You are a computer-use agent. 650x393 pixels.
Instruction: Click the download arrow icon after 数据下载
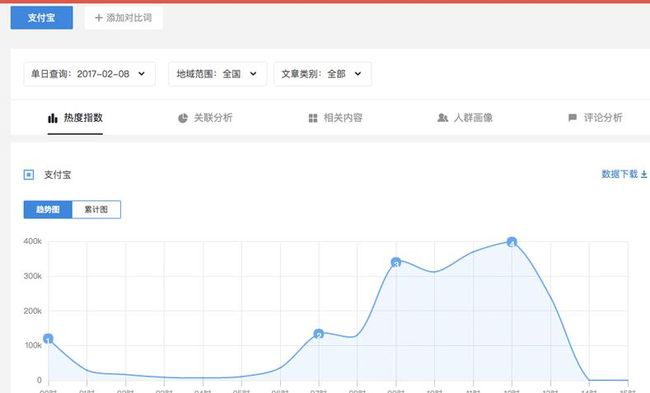(644, 174)
